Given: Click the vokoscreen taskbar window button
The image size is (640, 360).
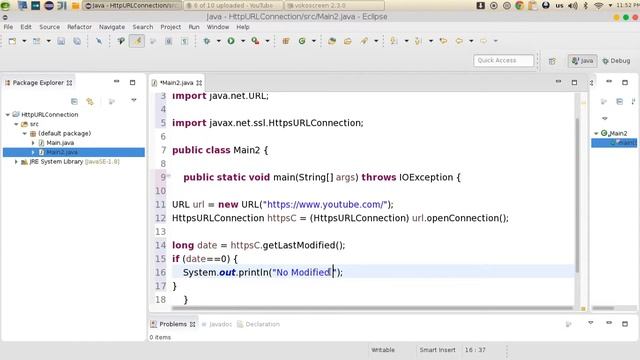Looking at the screenshot, I should [x=335, y=6].
